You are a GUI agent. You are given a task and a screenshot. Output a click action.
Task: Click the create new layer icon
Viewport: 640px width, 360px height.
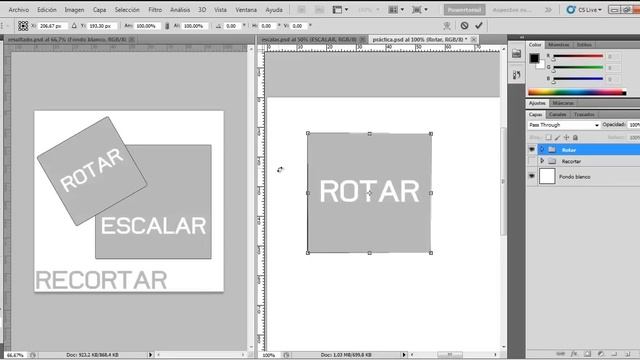tap(628, 354)
